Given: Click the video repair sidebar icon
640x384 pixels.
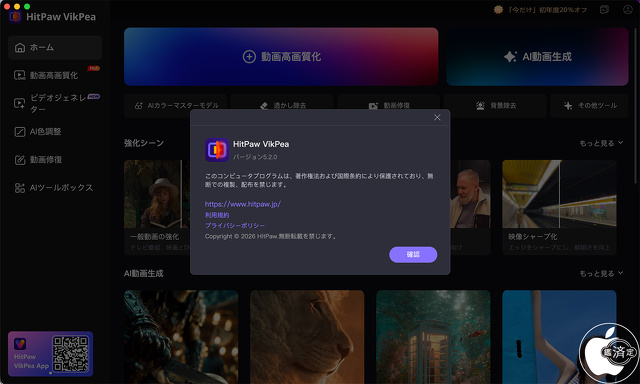Looking at the screenshot, I should pos(20,160).
